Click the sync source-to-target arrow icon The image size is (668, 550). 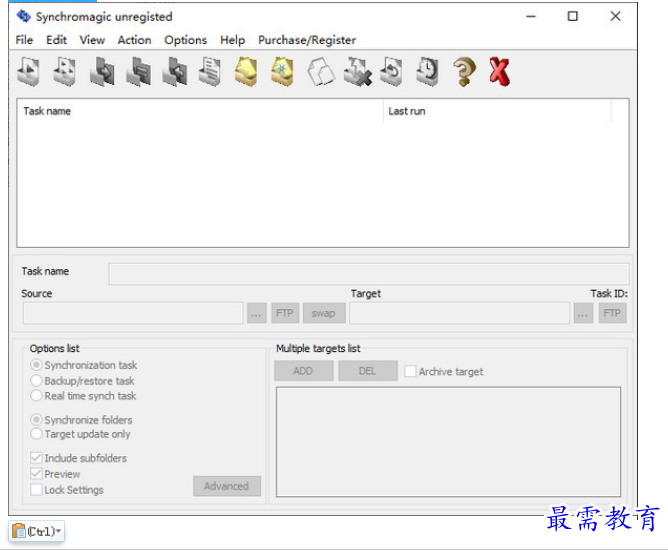[102, 71]
